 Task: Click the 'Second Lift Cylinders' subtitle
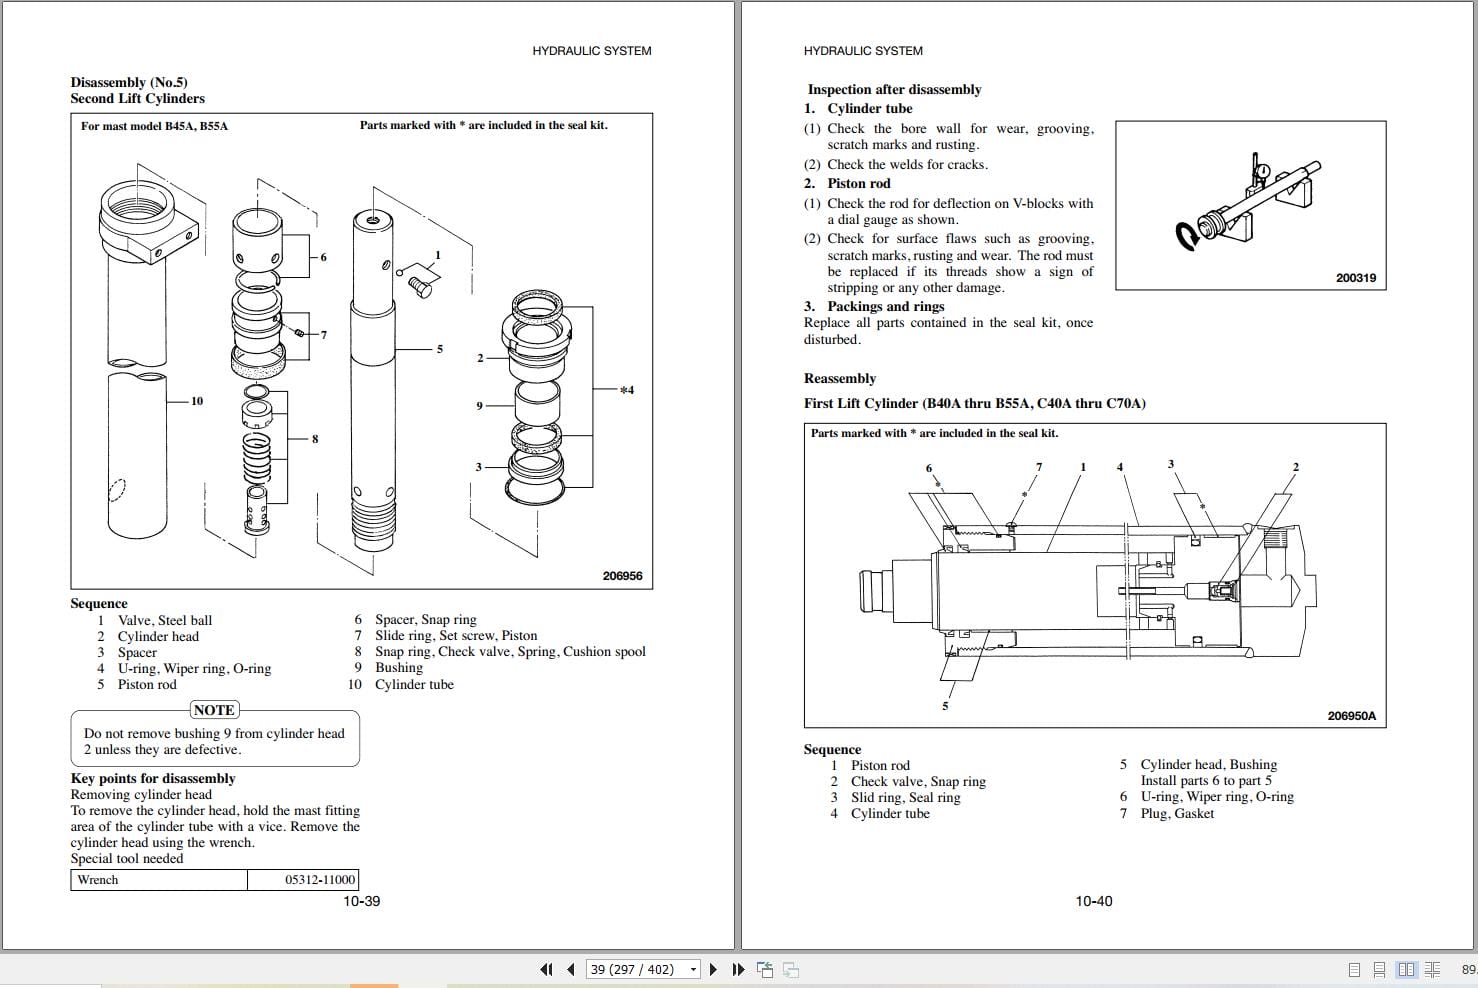coord(137,98)
